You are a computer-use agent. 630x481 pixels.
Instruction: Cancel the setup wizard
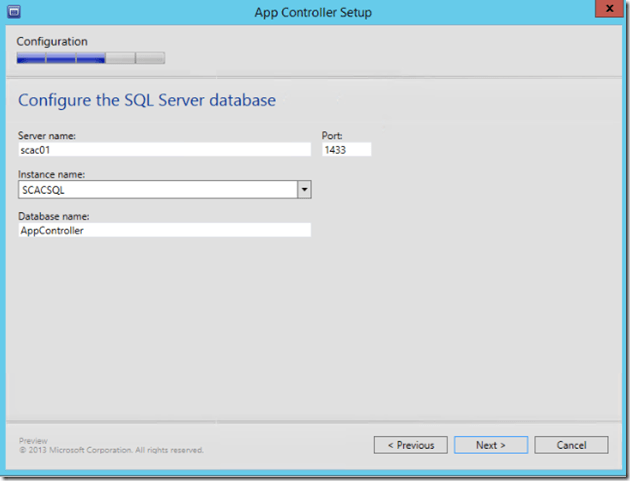[x=571, y=445]
